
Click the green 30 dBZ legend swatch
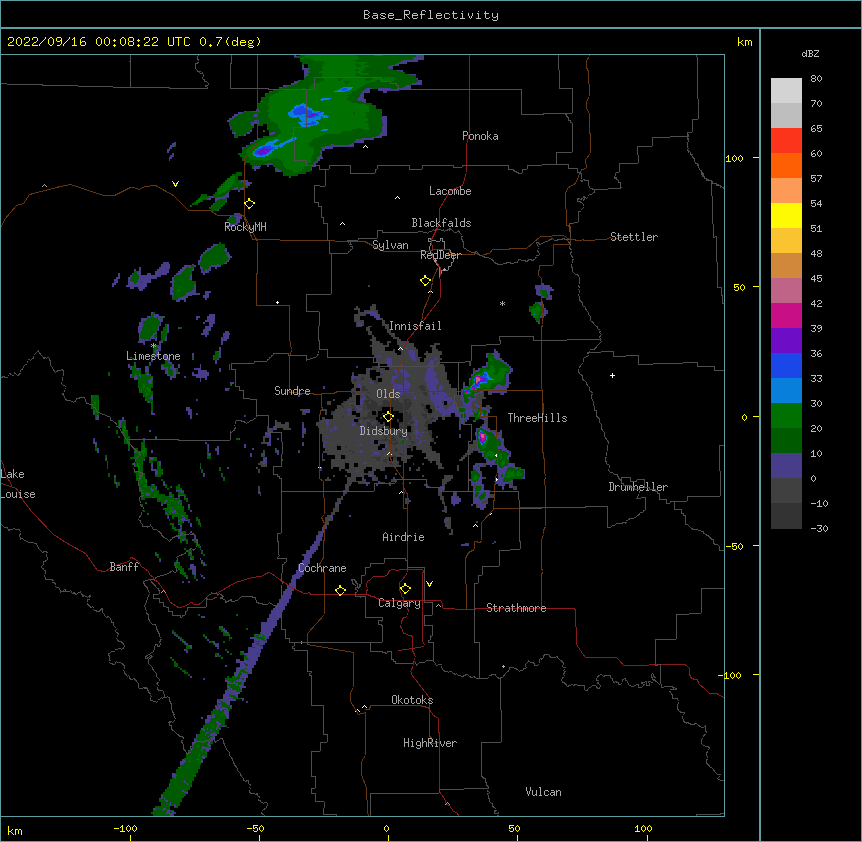coord(786,416)
